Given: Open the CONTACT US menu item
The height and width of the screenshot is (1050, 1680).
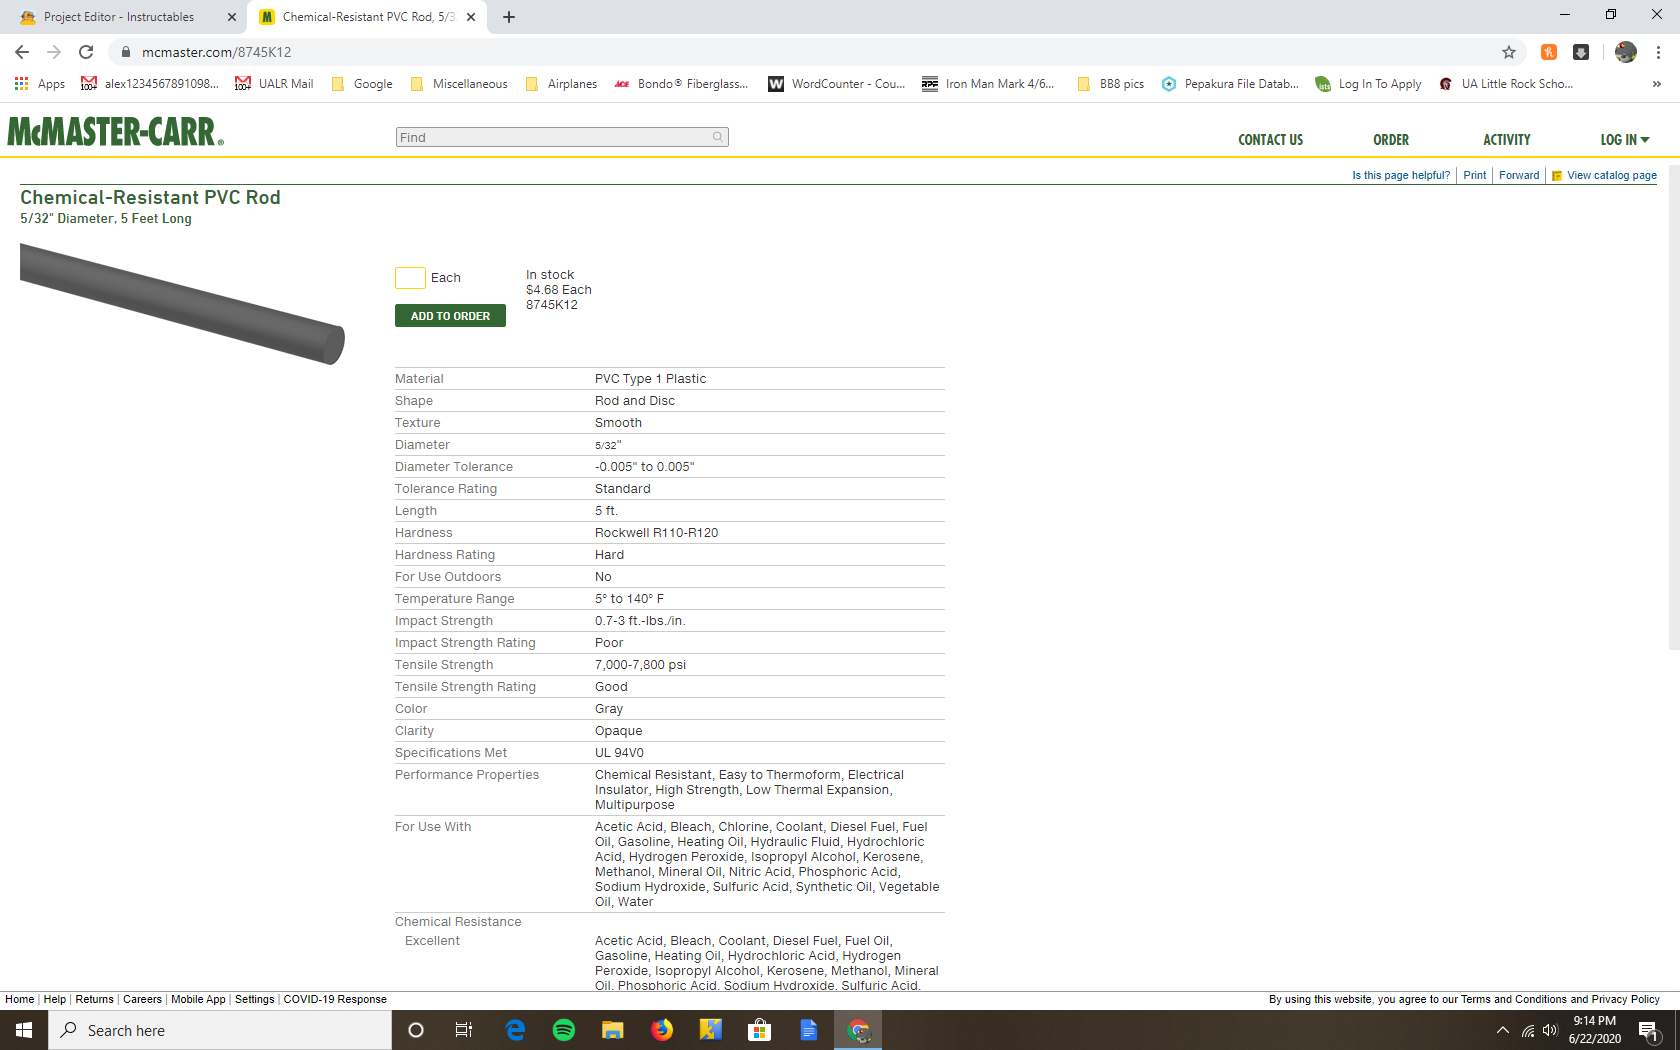Looking at the screenshot, I should pyautogui.click(x=1270, y=140).
